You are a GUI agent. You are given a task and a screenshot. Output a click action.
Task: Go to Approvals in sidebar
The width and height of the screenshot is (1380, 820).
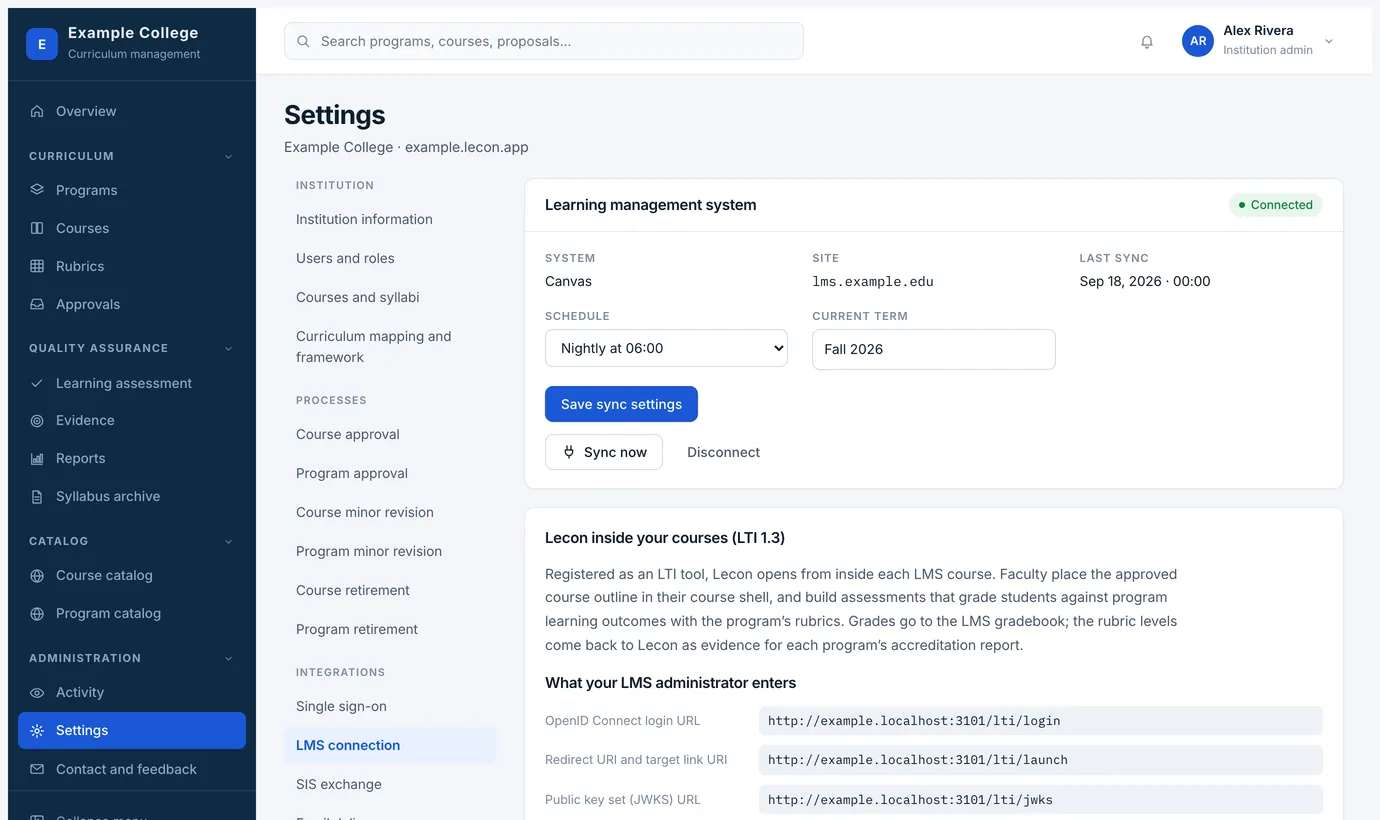tap(132, 304)
